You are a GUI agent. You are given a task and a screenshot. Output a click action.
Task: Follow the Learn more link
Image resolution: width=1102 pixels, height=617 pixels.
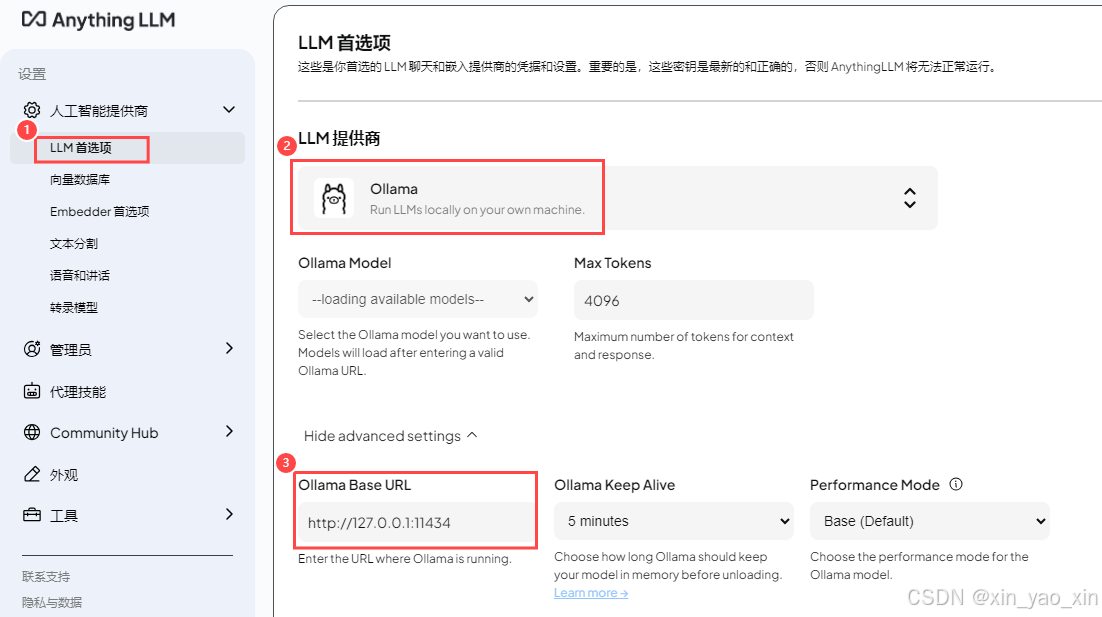coord(591,593)
